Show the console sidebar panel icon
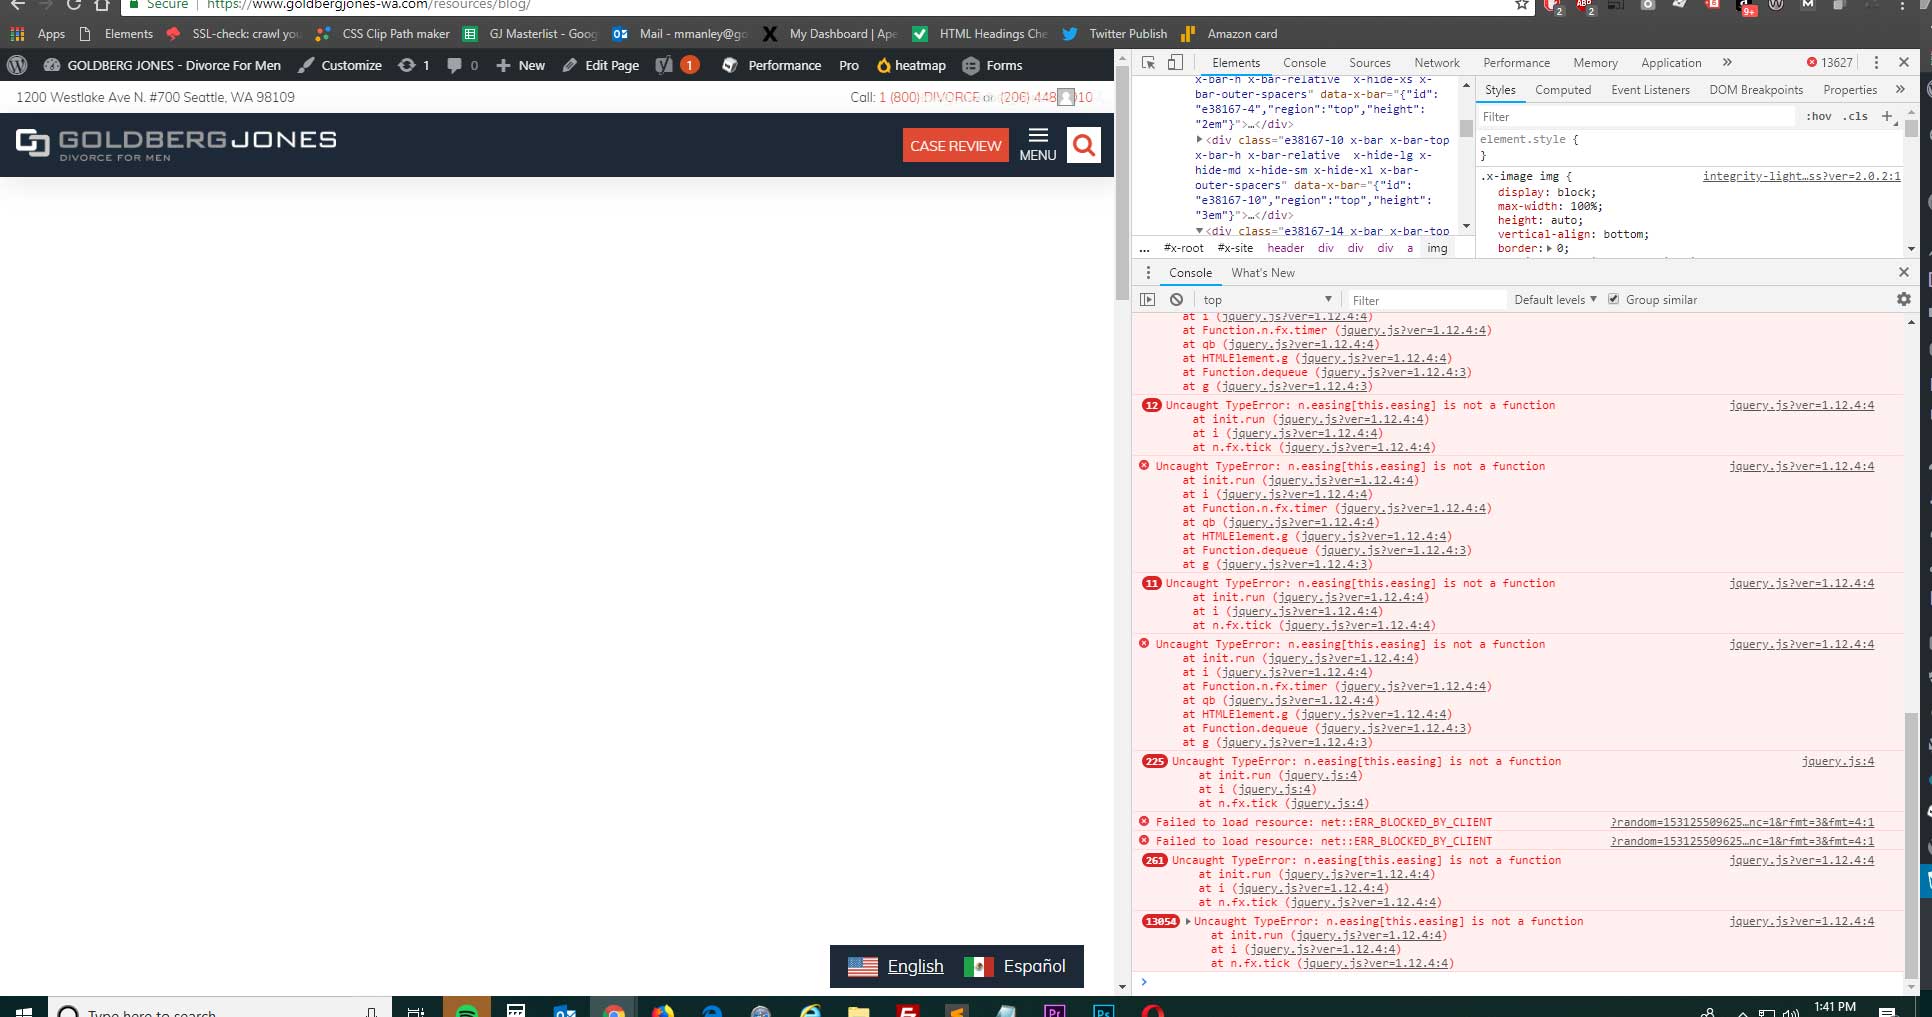This screenshot has height=1017, width=1932. click(1148, 300)
